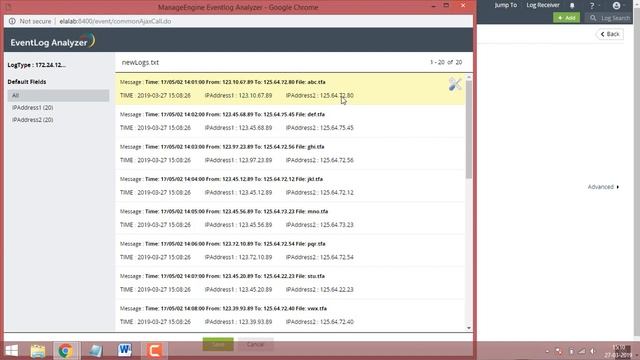
Task: Click IPAddress2 value 125.64.72.54
Action: pyautogui.click(x=337, y=257)
